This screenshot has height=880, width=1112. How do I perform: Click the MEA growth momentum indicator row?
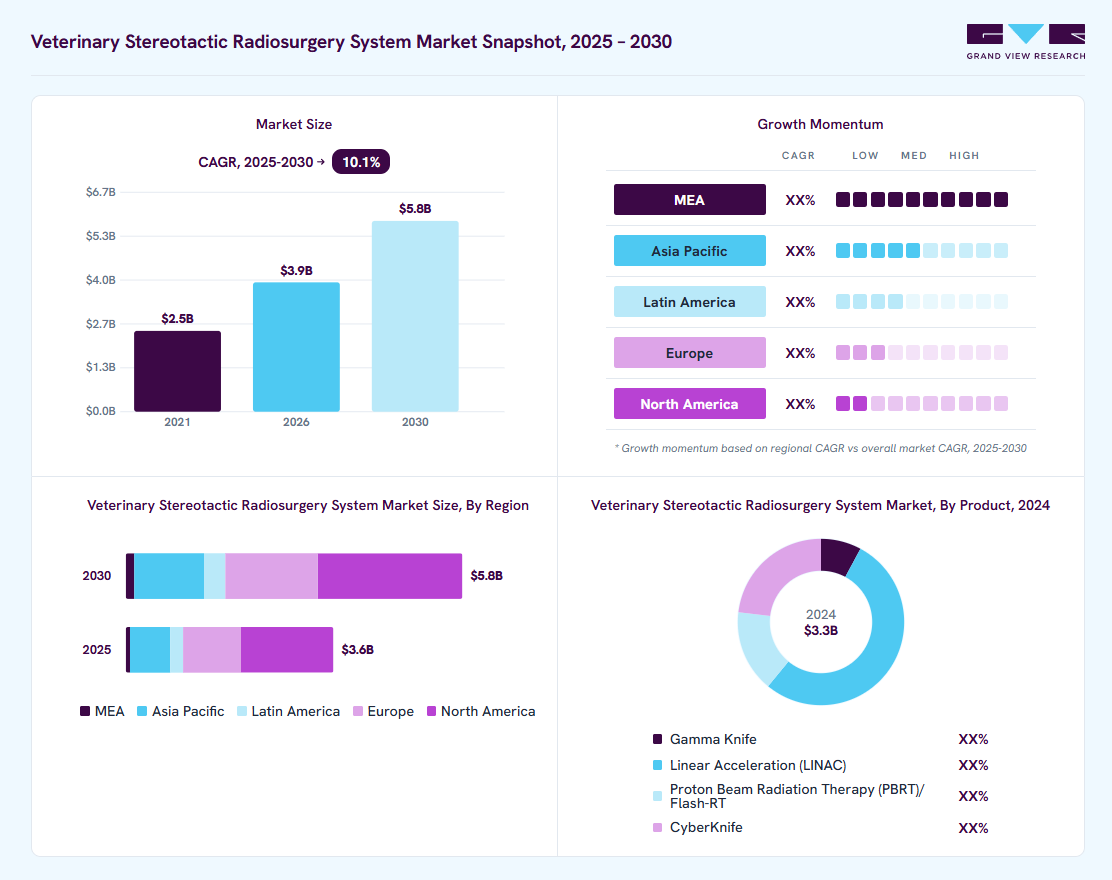pos(922,200)
